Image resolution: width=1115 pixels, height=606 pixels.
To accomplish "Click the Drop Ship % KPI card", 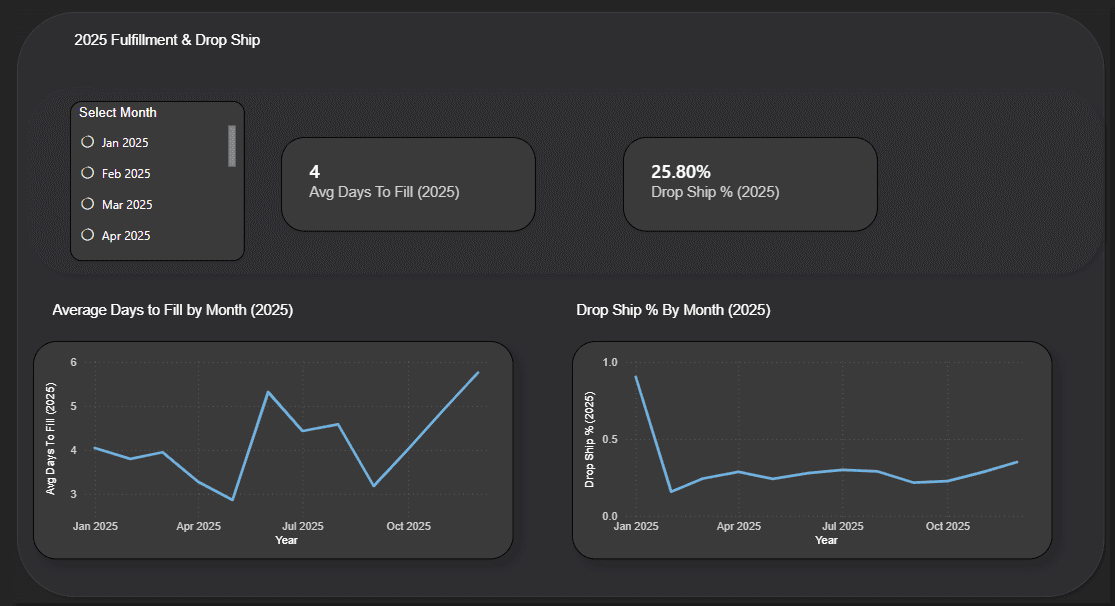I will coord(750,184).
